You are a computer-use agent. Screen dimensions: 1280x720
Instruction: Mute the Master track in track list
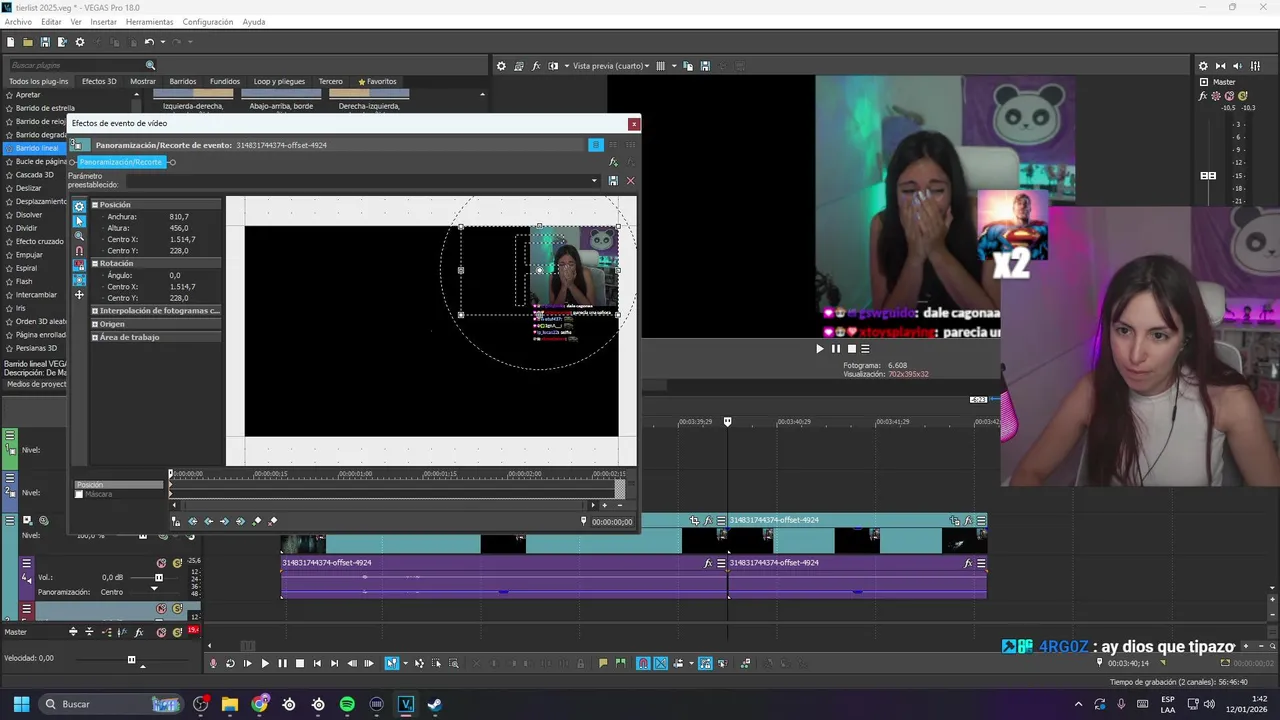coord(161,632)
